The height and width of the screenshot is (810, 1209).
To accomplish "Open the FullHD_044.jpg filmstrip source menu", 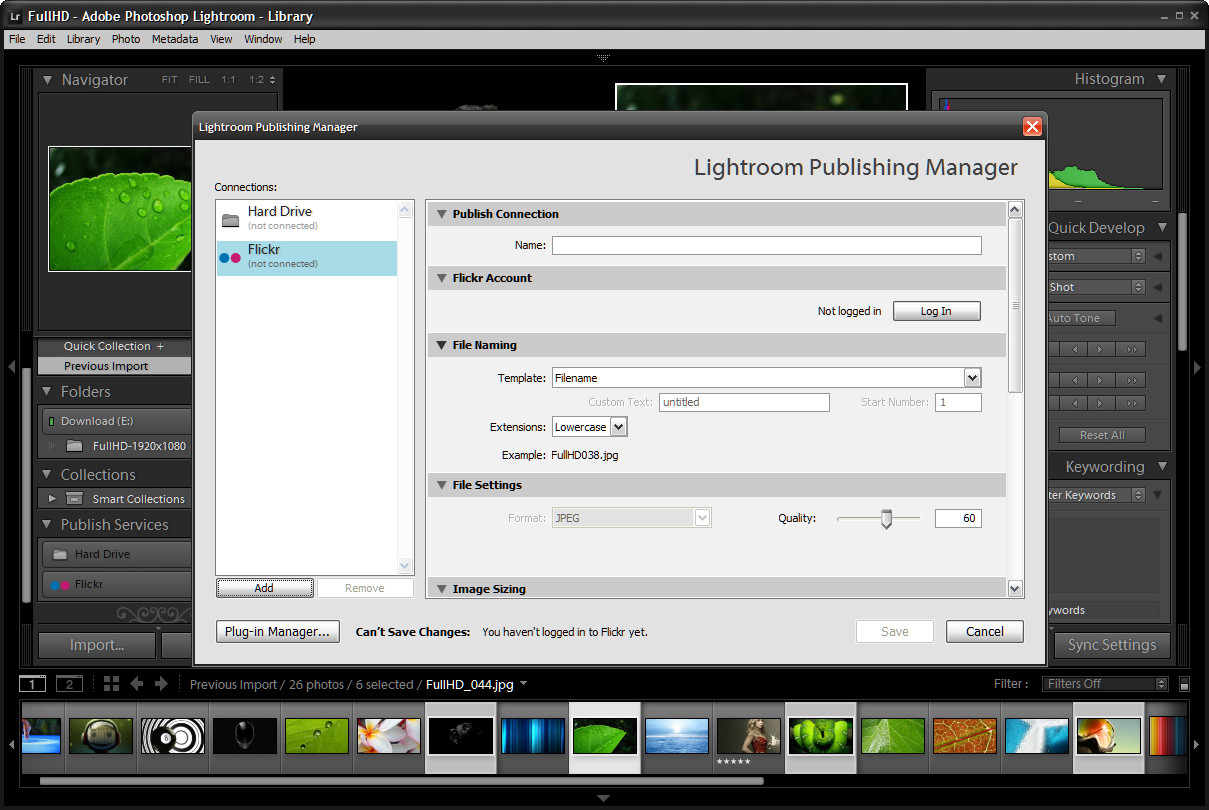I will click(477, 684).
